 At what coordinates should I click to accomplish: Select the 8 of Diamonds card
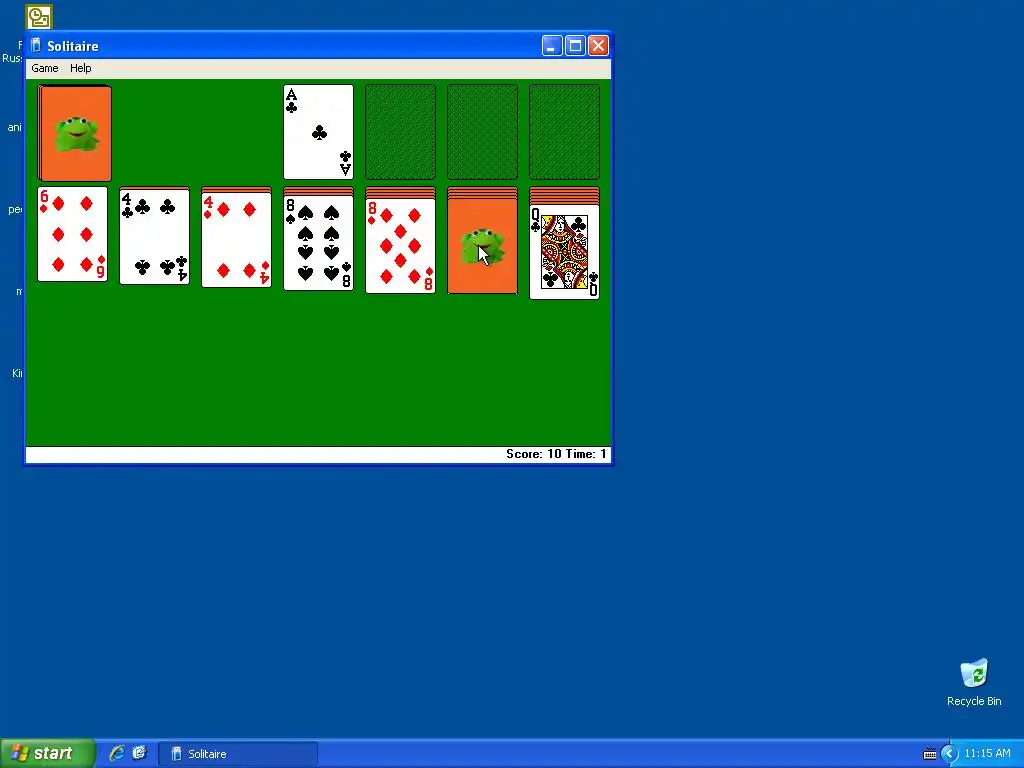coord(400,246)
